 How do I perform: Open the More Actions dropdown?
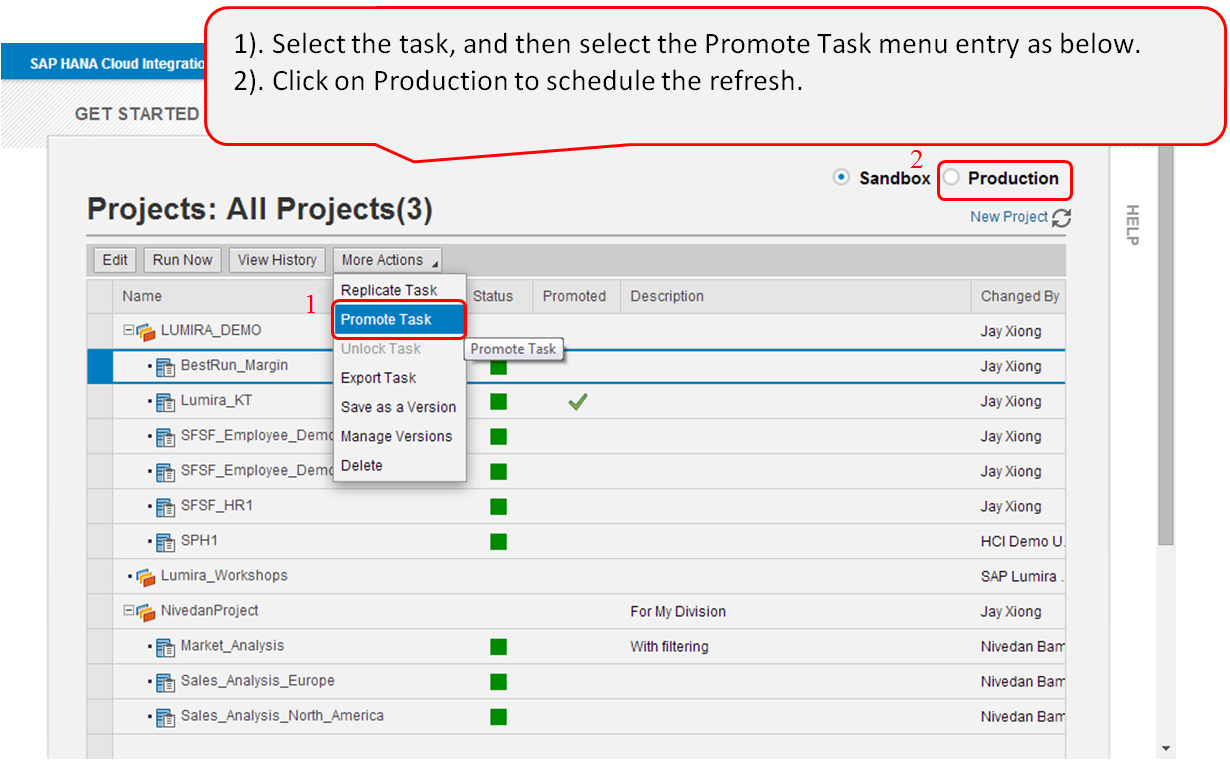click(x=388, y=260)
